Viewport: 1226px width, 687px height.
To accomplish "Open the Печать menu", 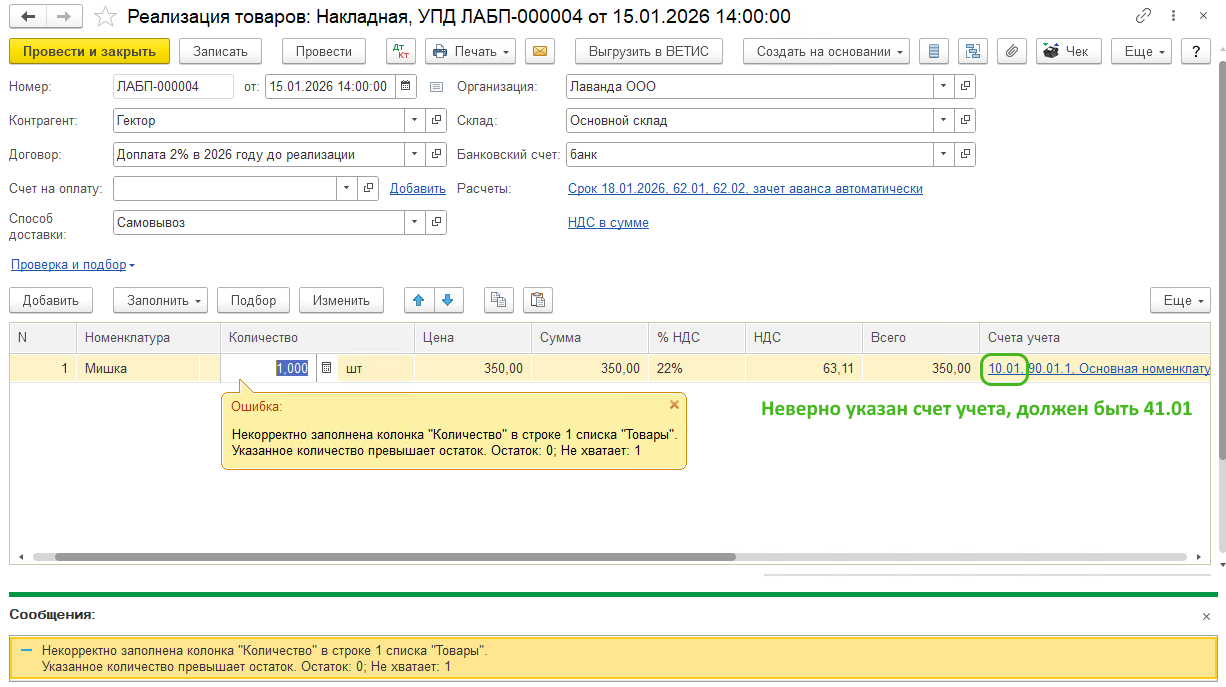I will click(x=470, y=51).
